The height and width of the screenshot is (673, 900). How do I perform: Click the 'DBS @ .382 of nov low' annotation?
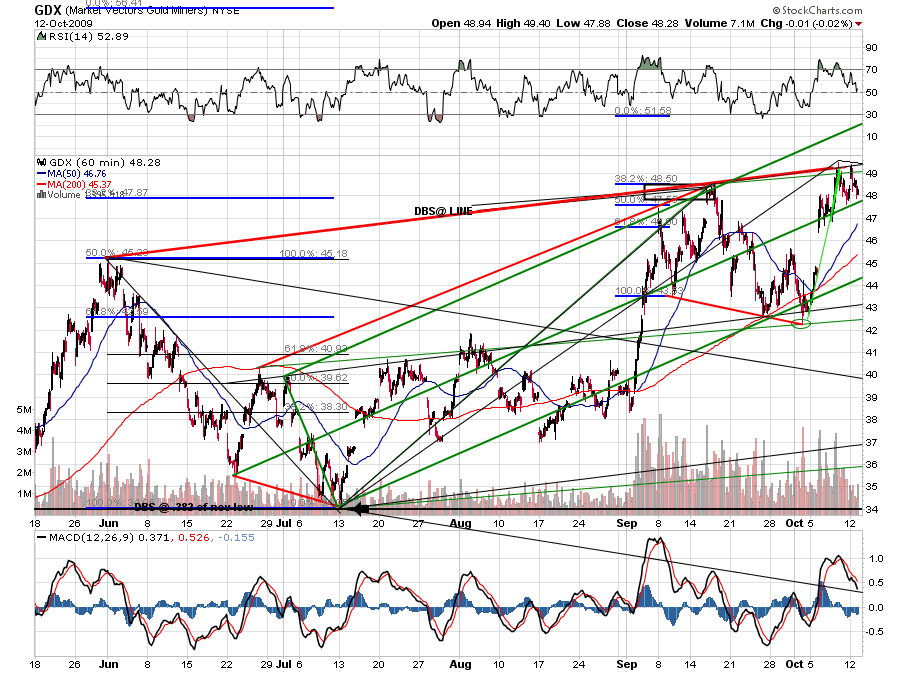[x=193, y=507]
